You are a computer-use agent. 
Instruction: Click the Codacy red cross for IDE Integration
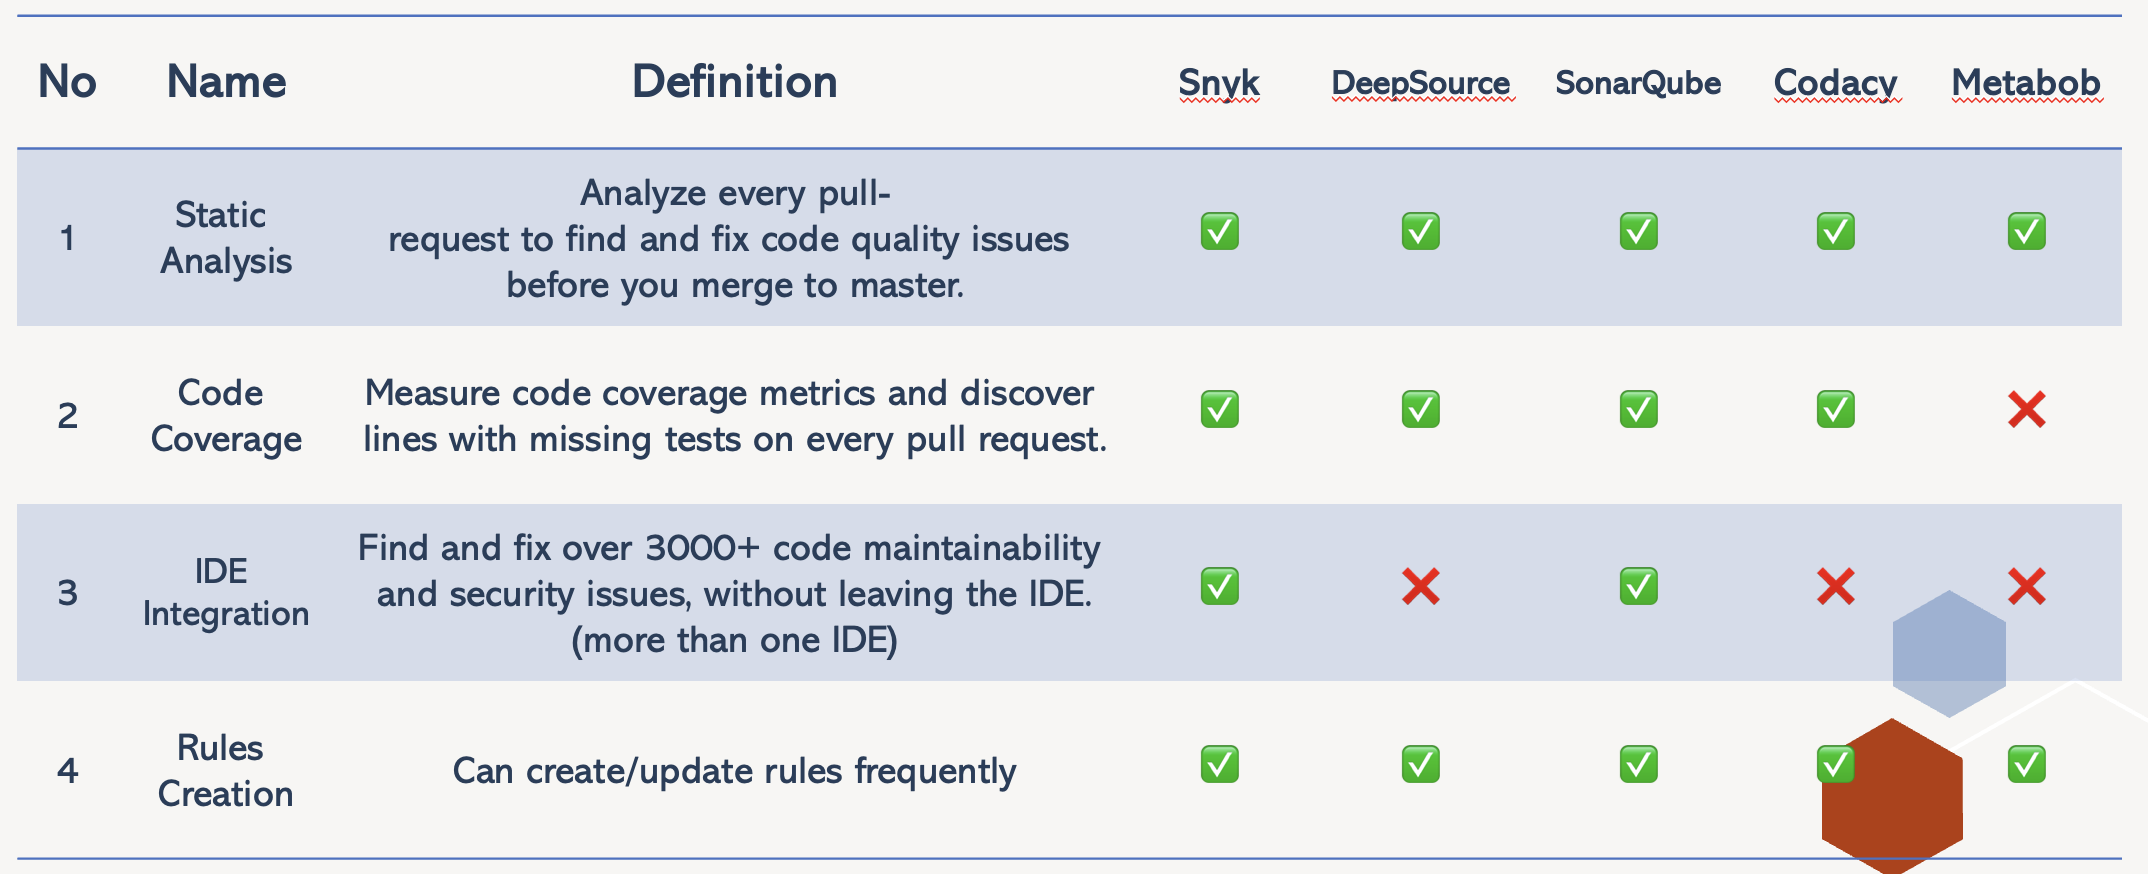pos(1835,586)
